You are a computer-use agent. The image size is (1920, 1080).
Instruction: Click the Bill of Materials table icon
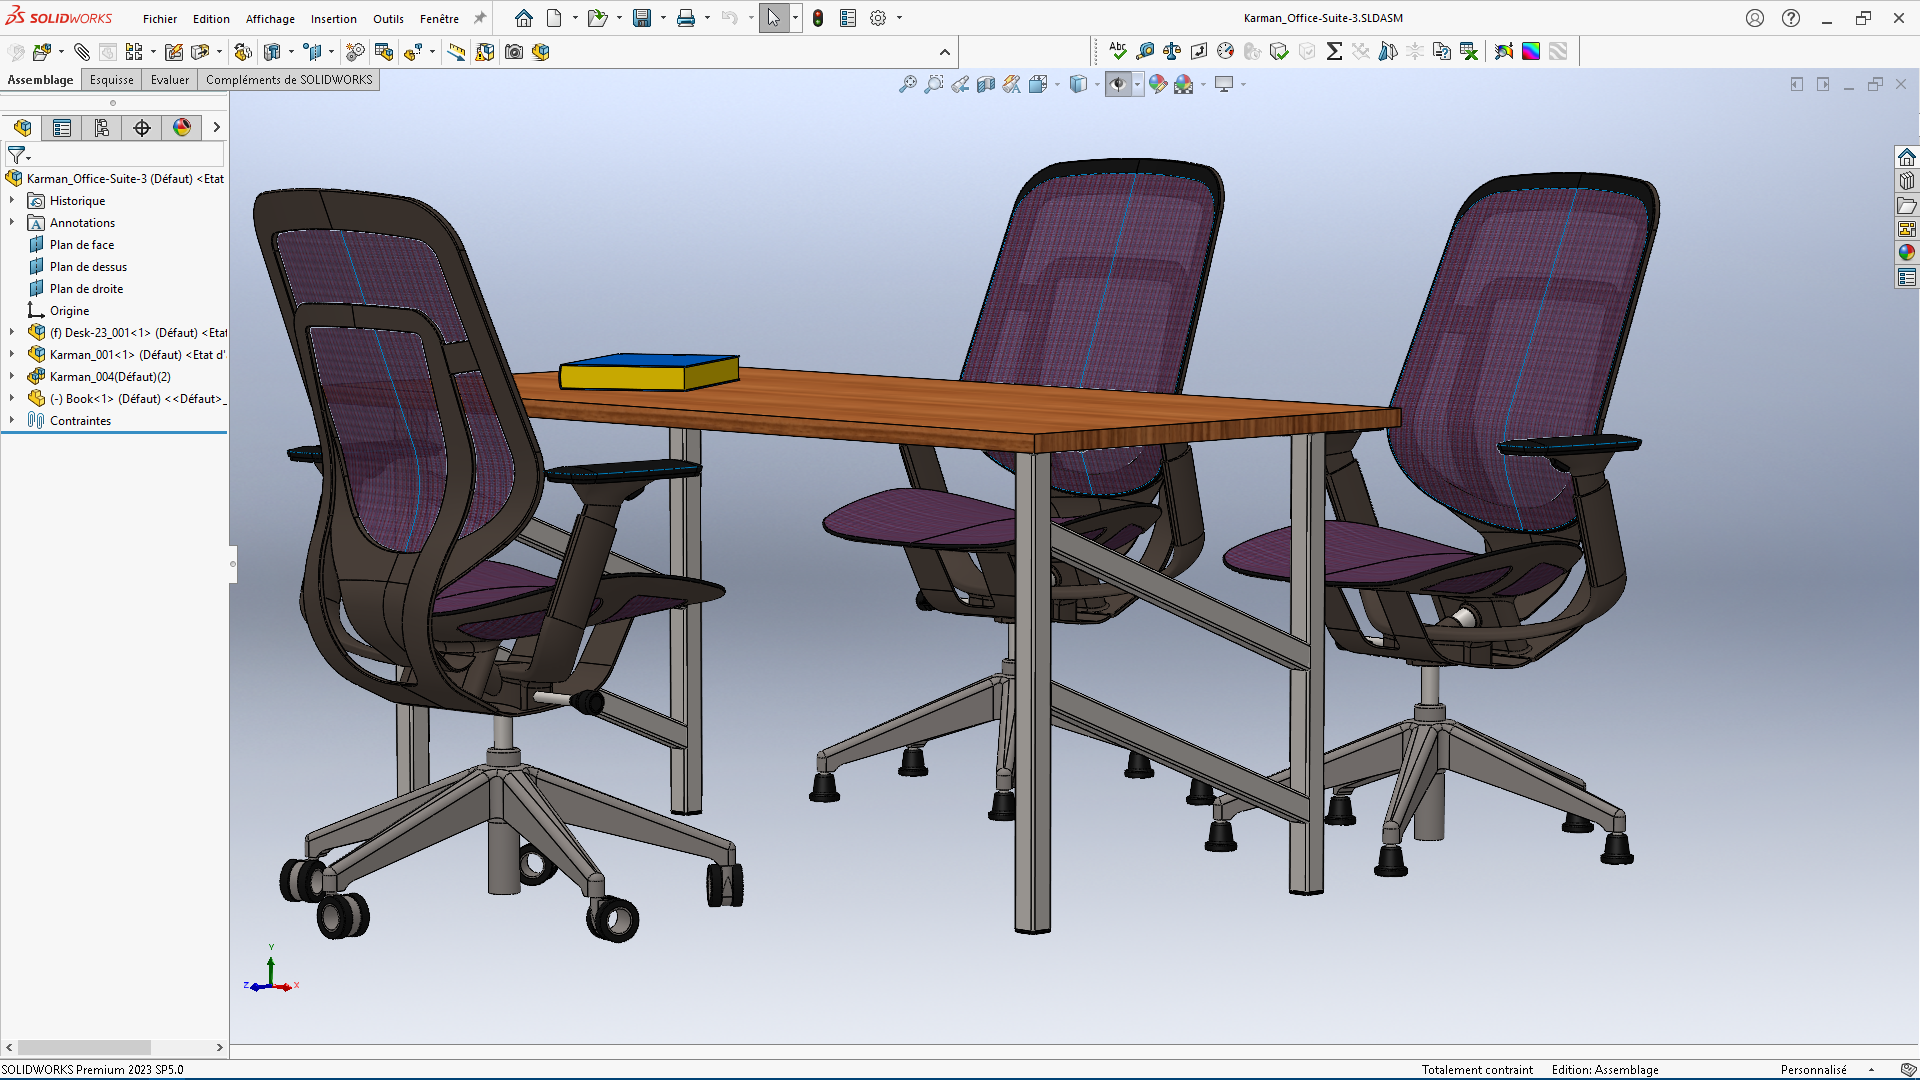[x=383, y=52]
